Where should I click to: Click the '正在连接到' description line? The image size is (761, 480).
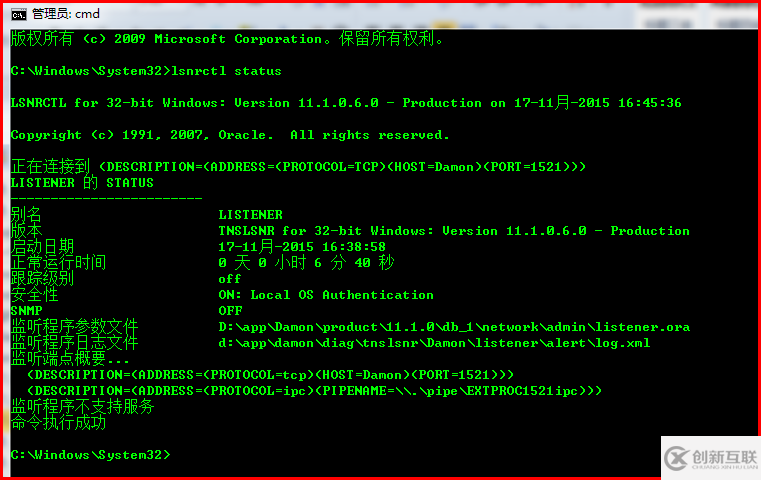(298, 166)
